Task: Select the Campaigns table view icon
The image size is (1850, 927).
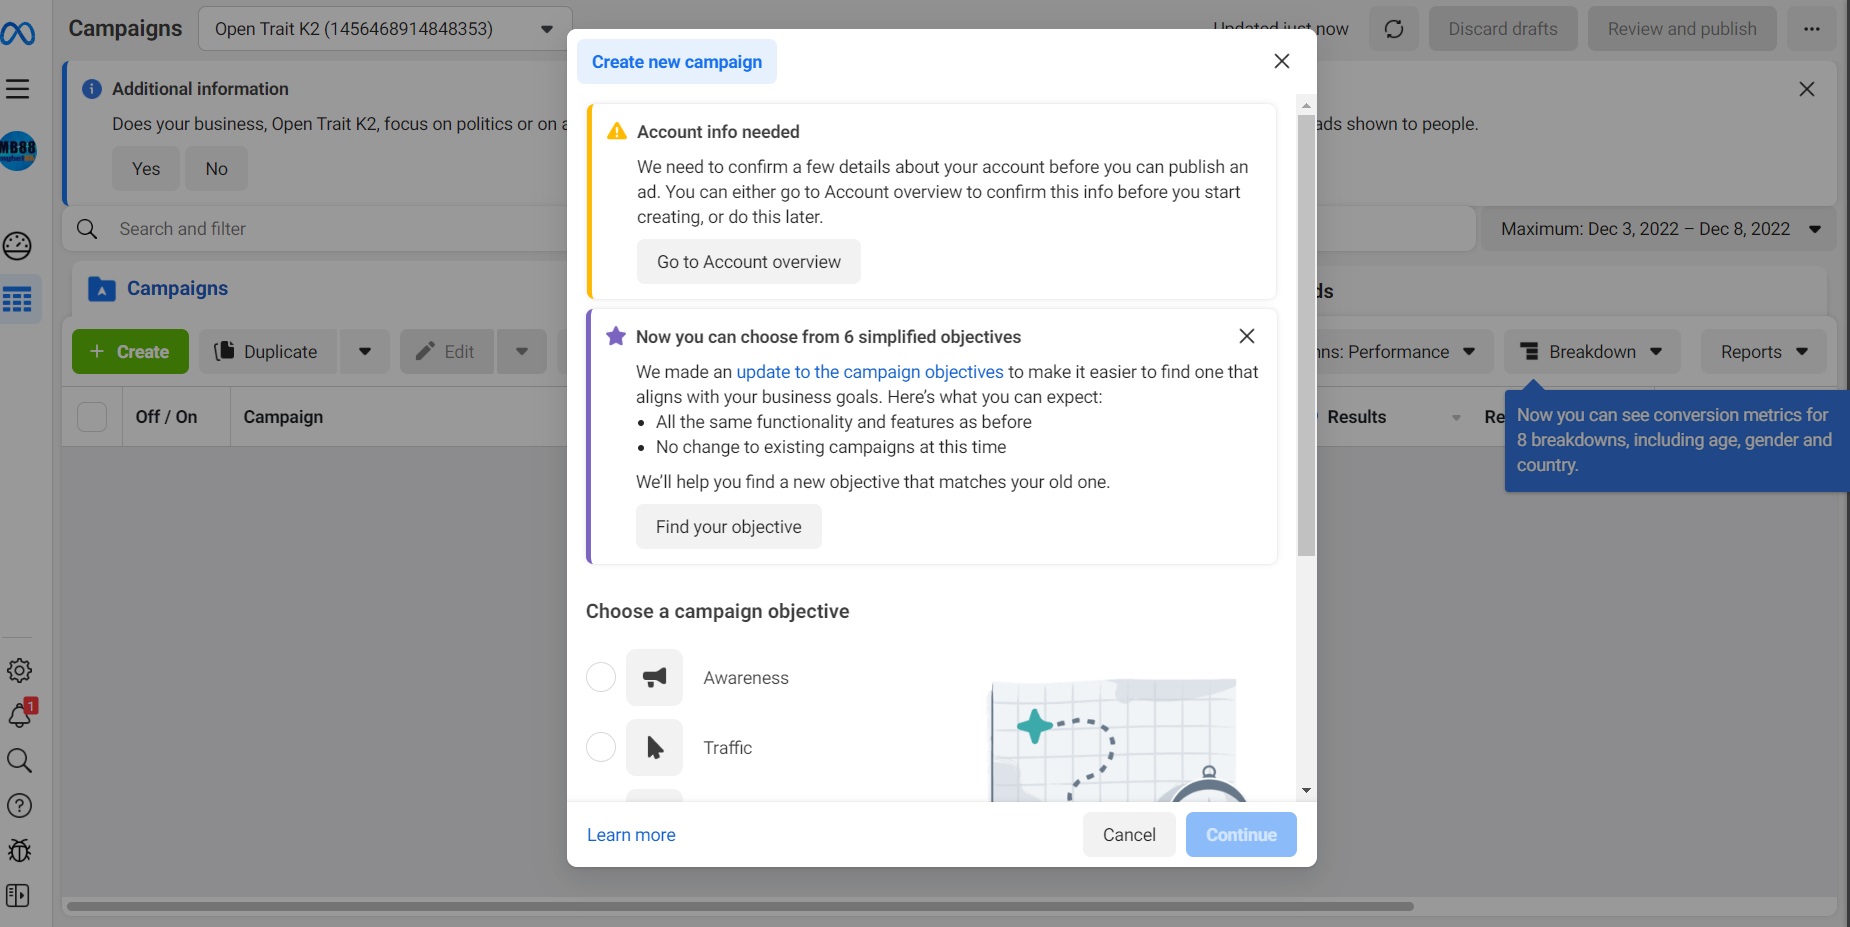Action: click(x=18, y=299)
